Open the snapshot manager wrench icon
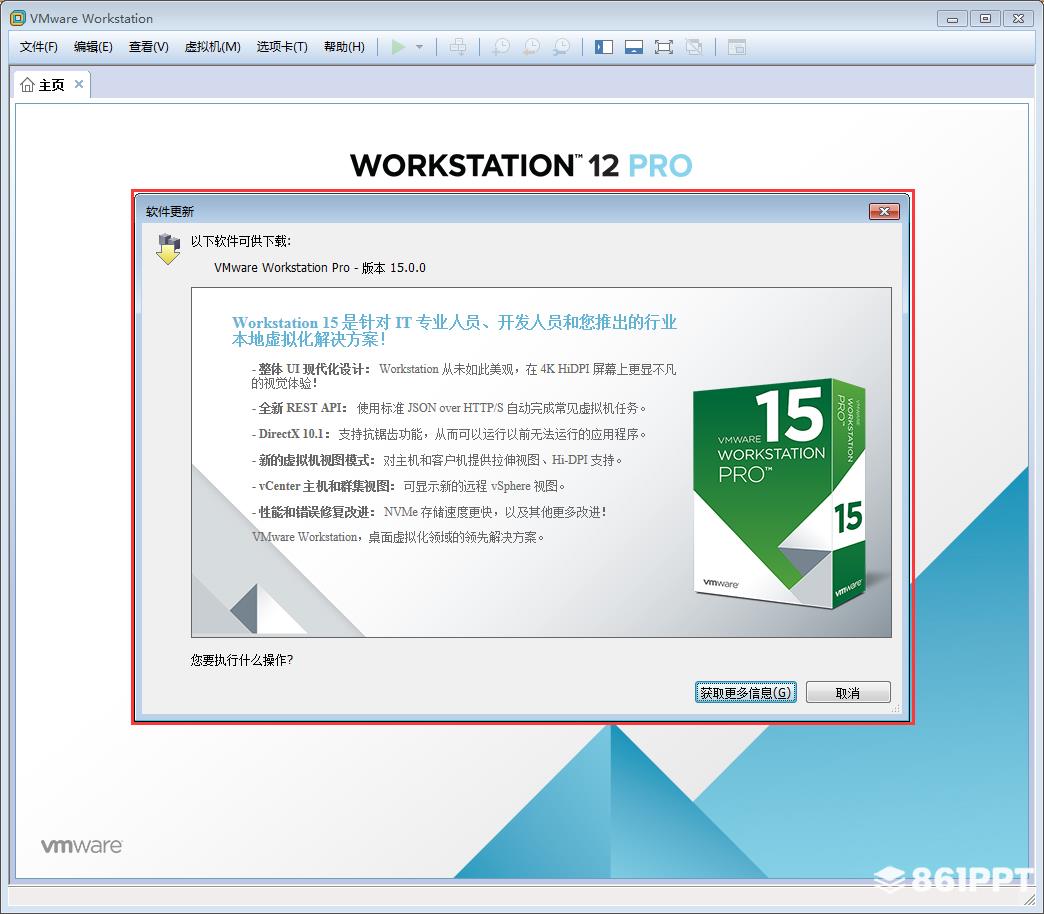This screenshot has width=1044, height=914. tap(562, 47)
